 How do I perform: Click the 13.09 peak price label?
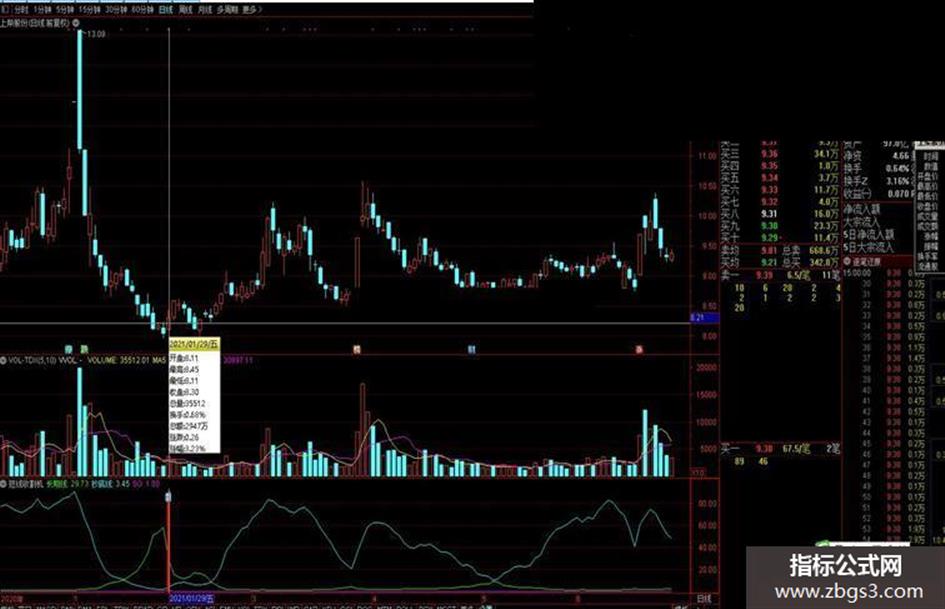96,34
